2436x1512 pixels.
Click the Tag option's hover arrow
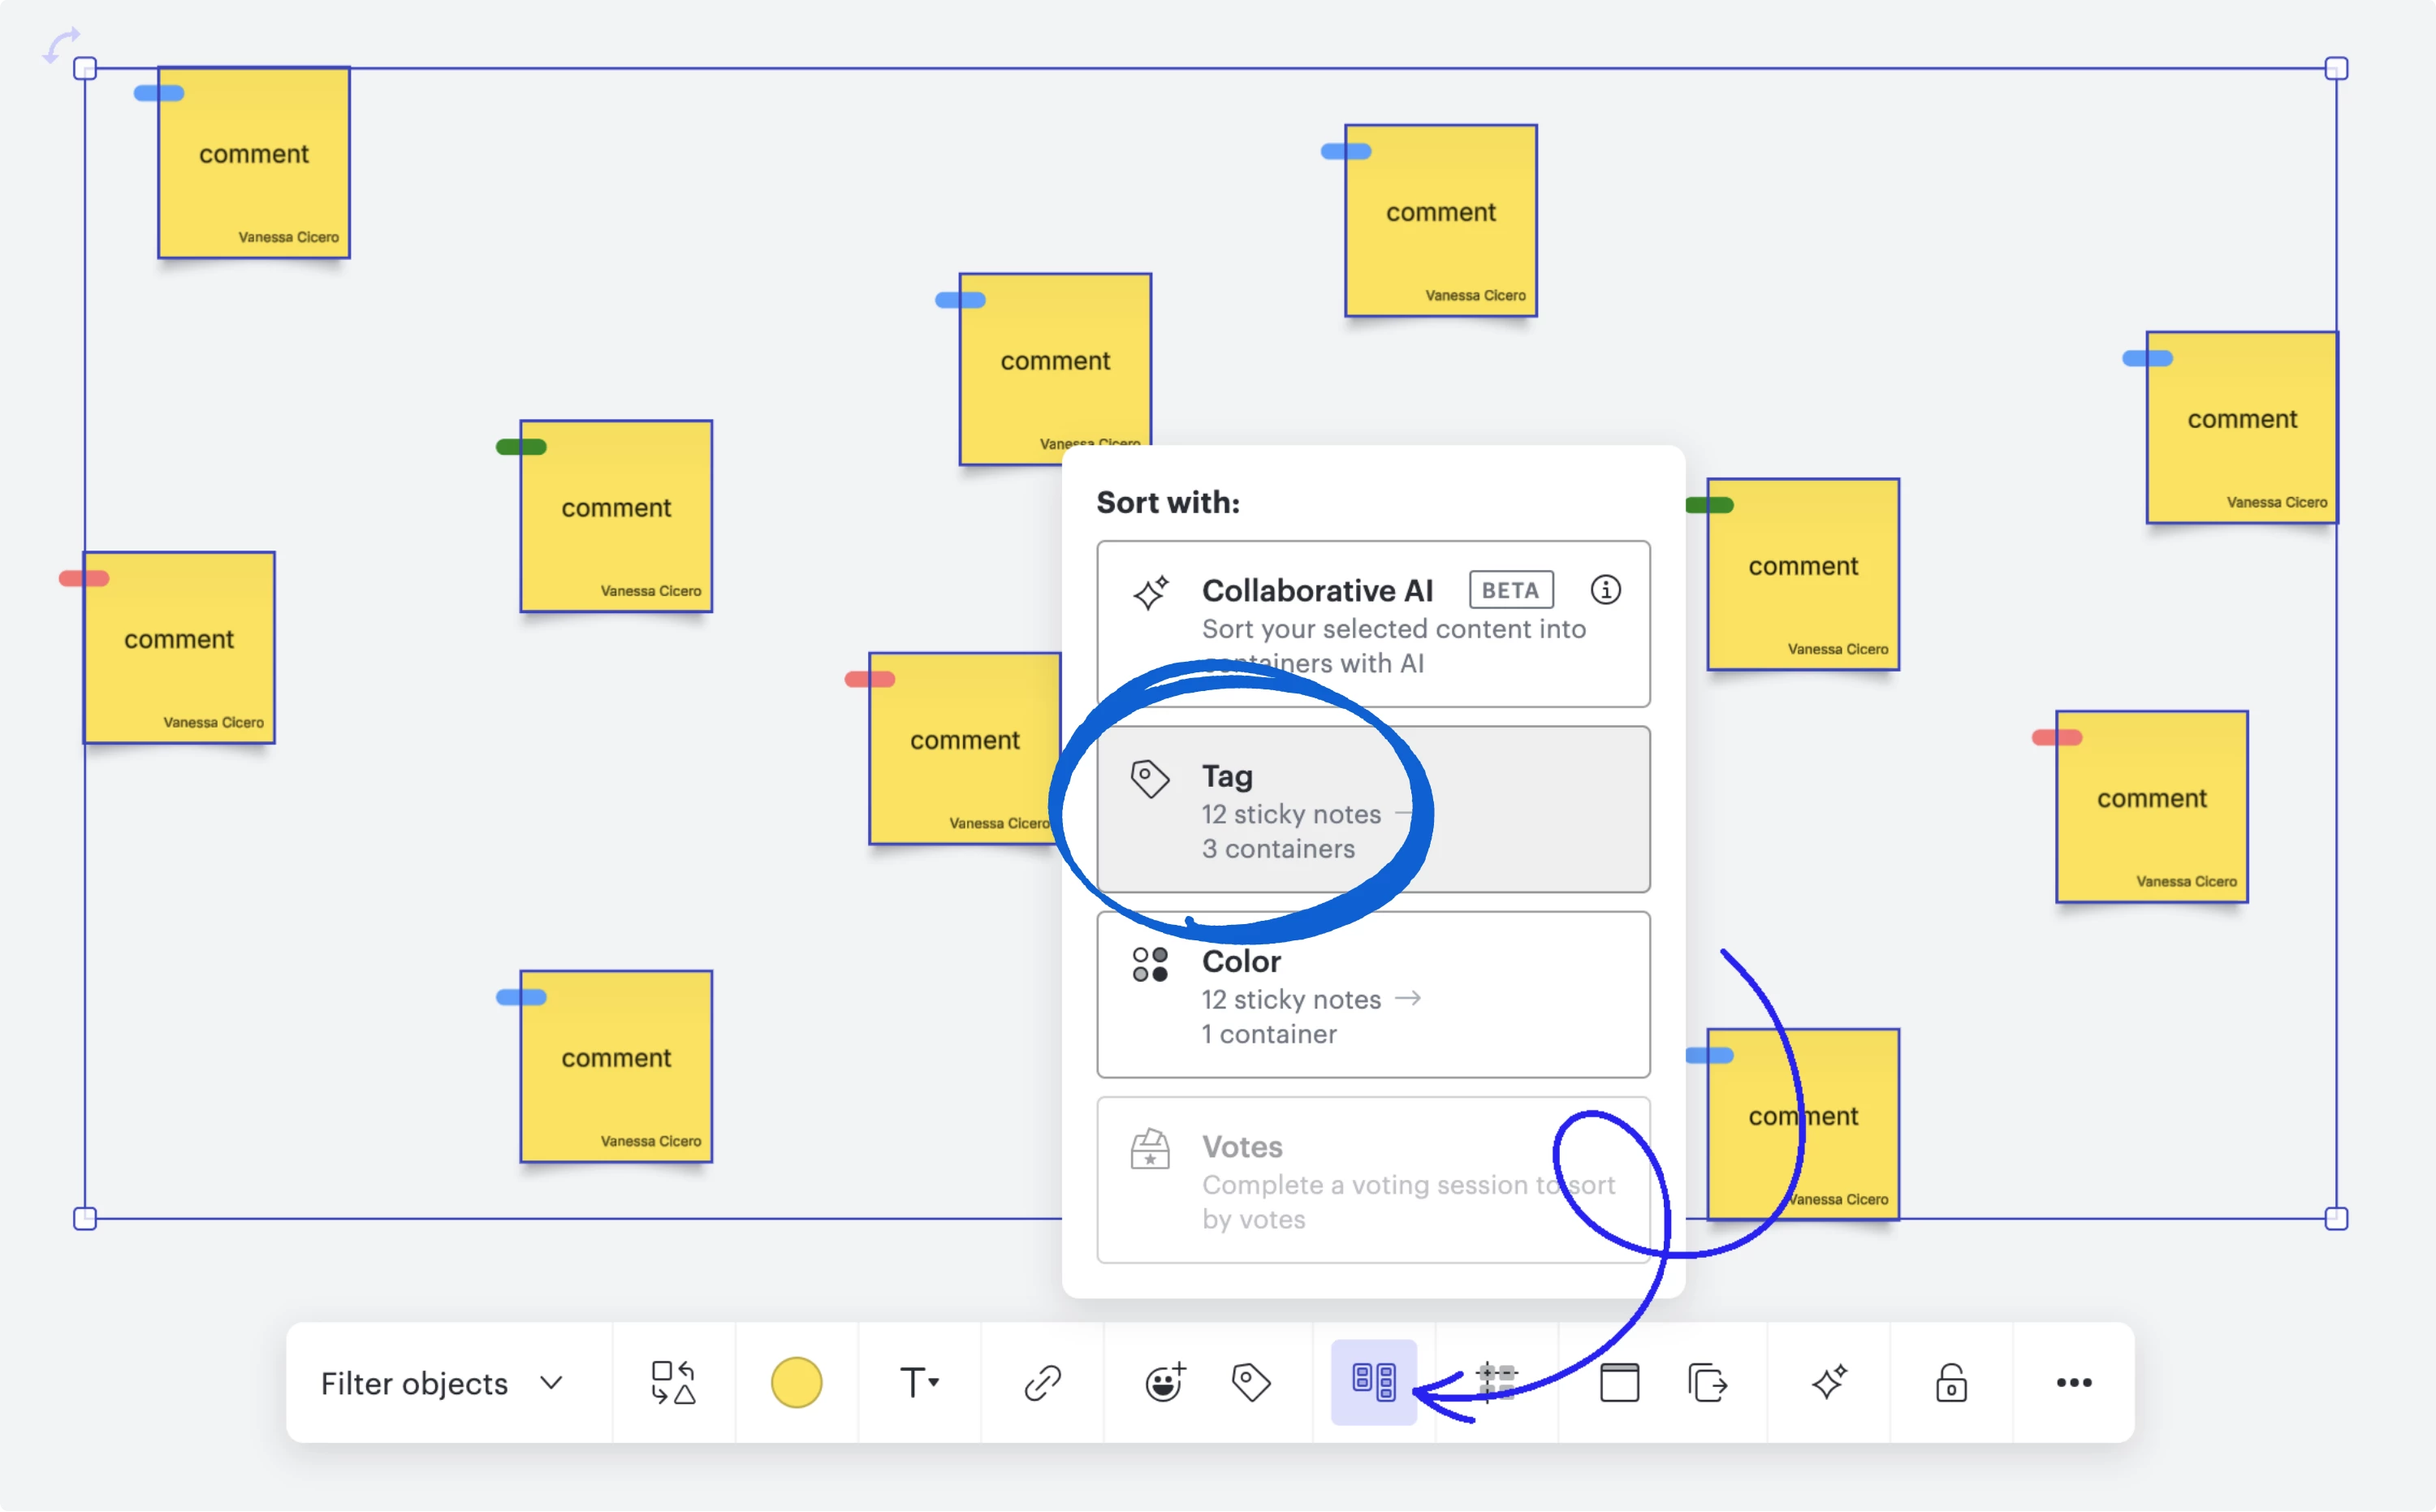click(1406, 814)
